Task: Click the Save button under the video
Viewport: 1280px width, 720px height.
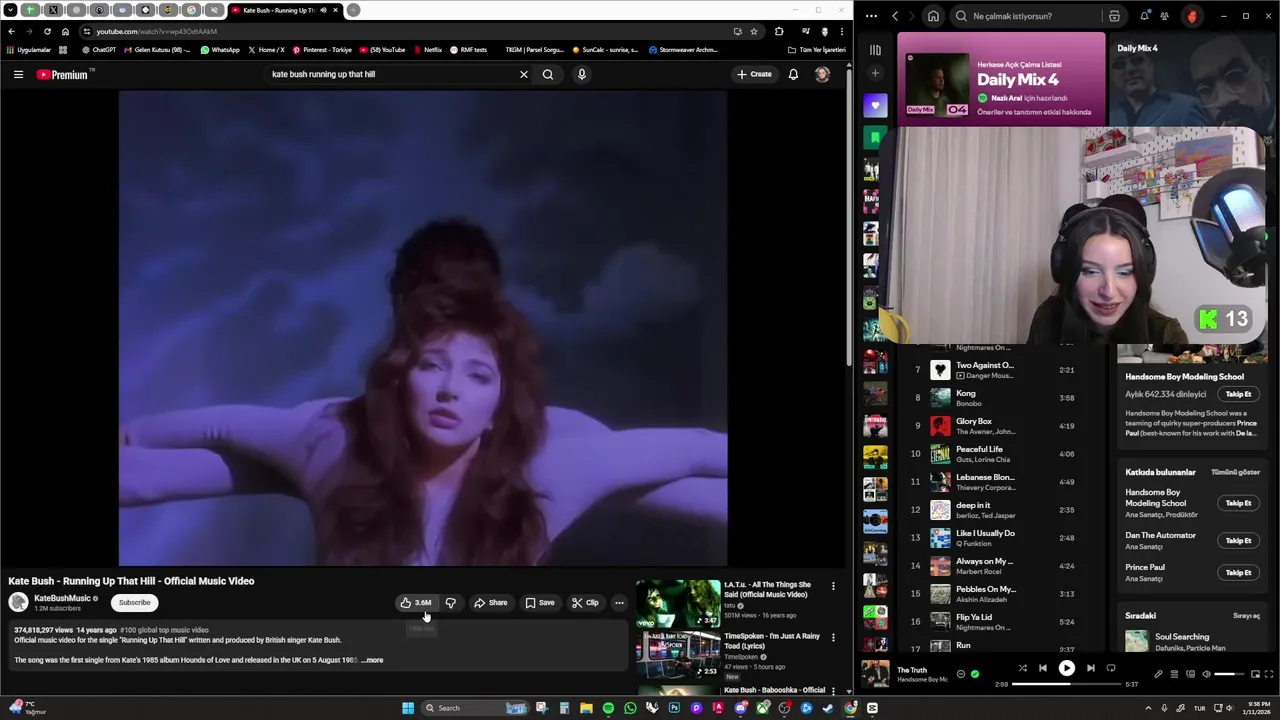Action: click(540, 602)
